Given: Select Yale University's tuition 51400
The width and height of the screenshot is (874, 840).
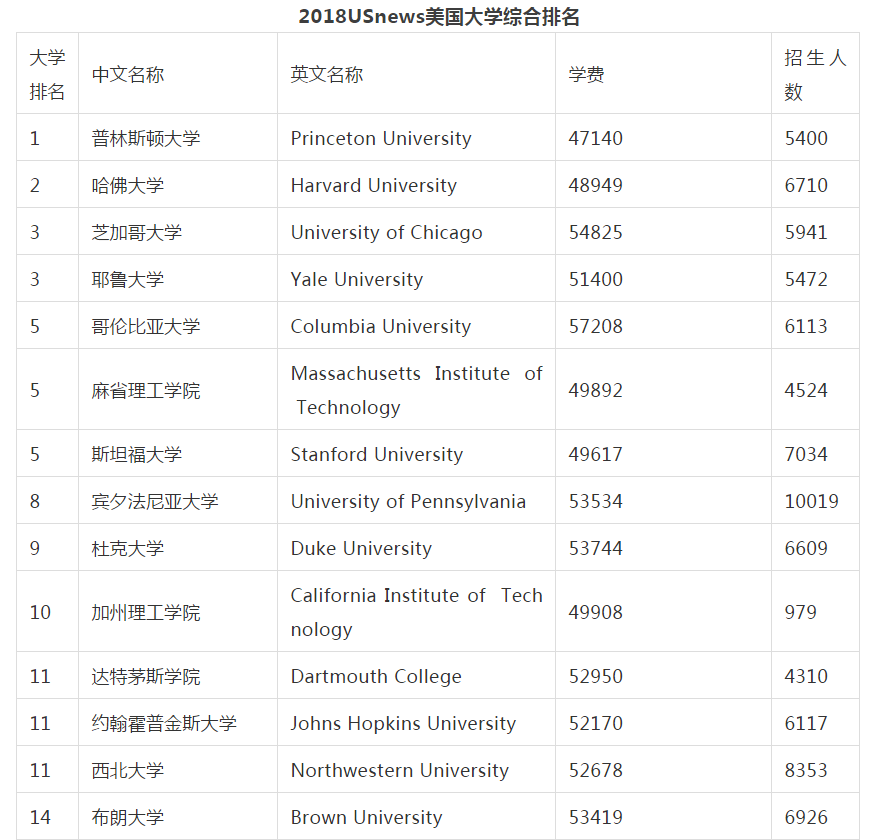Looking at the screenshot, I should click(595, 279).
